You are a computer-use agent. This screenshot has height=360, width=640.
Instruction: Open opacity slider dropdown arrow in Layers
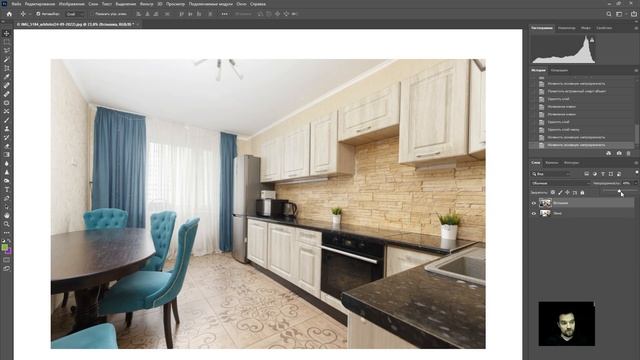pos(635,183)
